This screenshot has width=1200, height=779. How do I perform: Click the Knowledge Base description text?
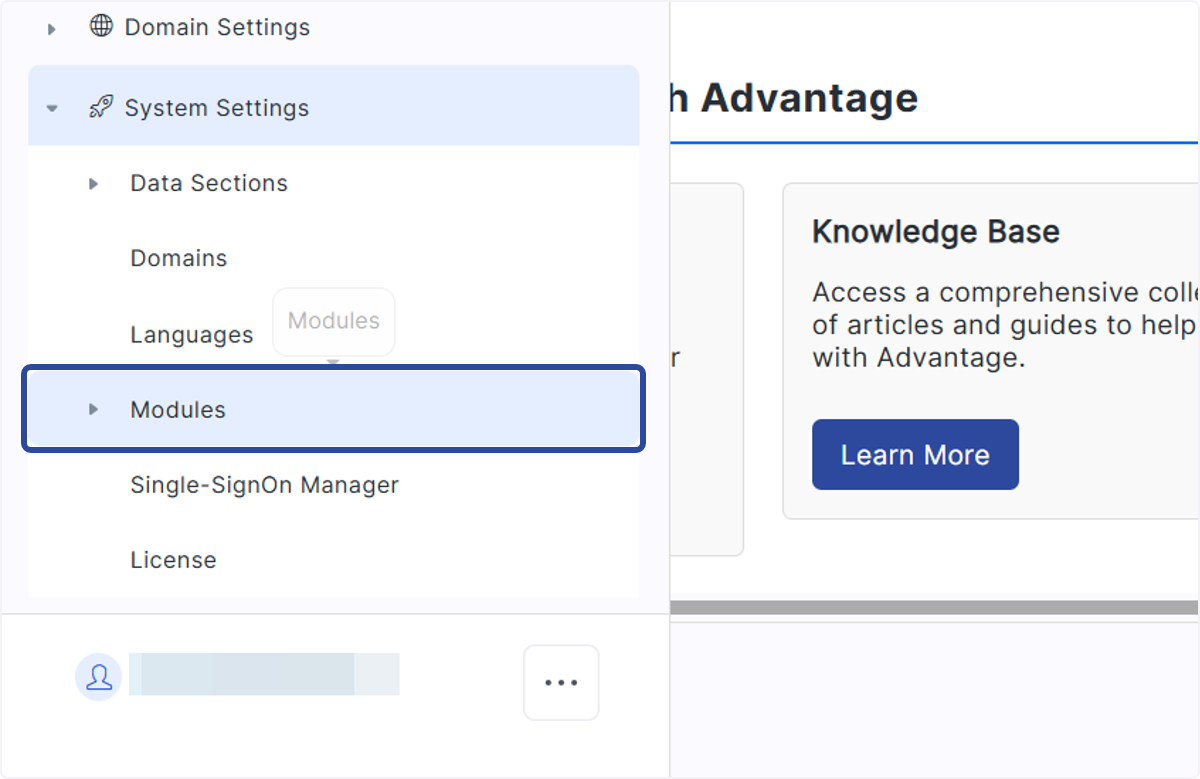pyautogui.click(x=1005, y=325)
